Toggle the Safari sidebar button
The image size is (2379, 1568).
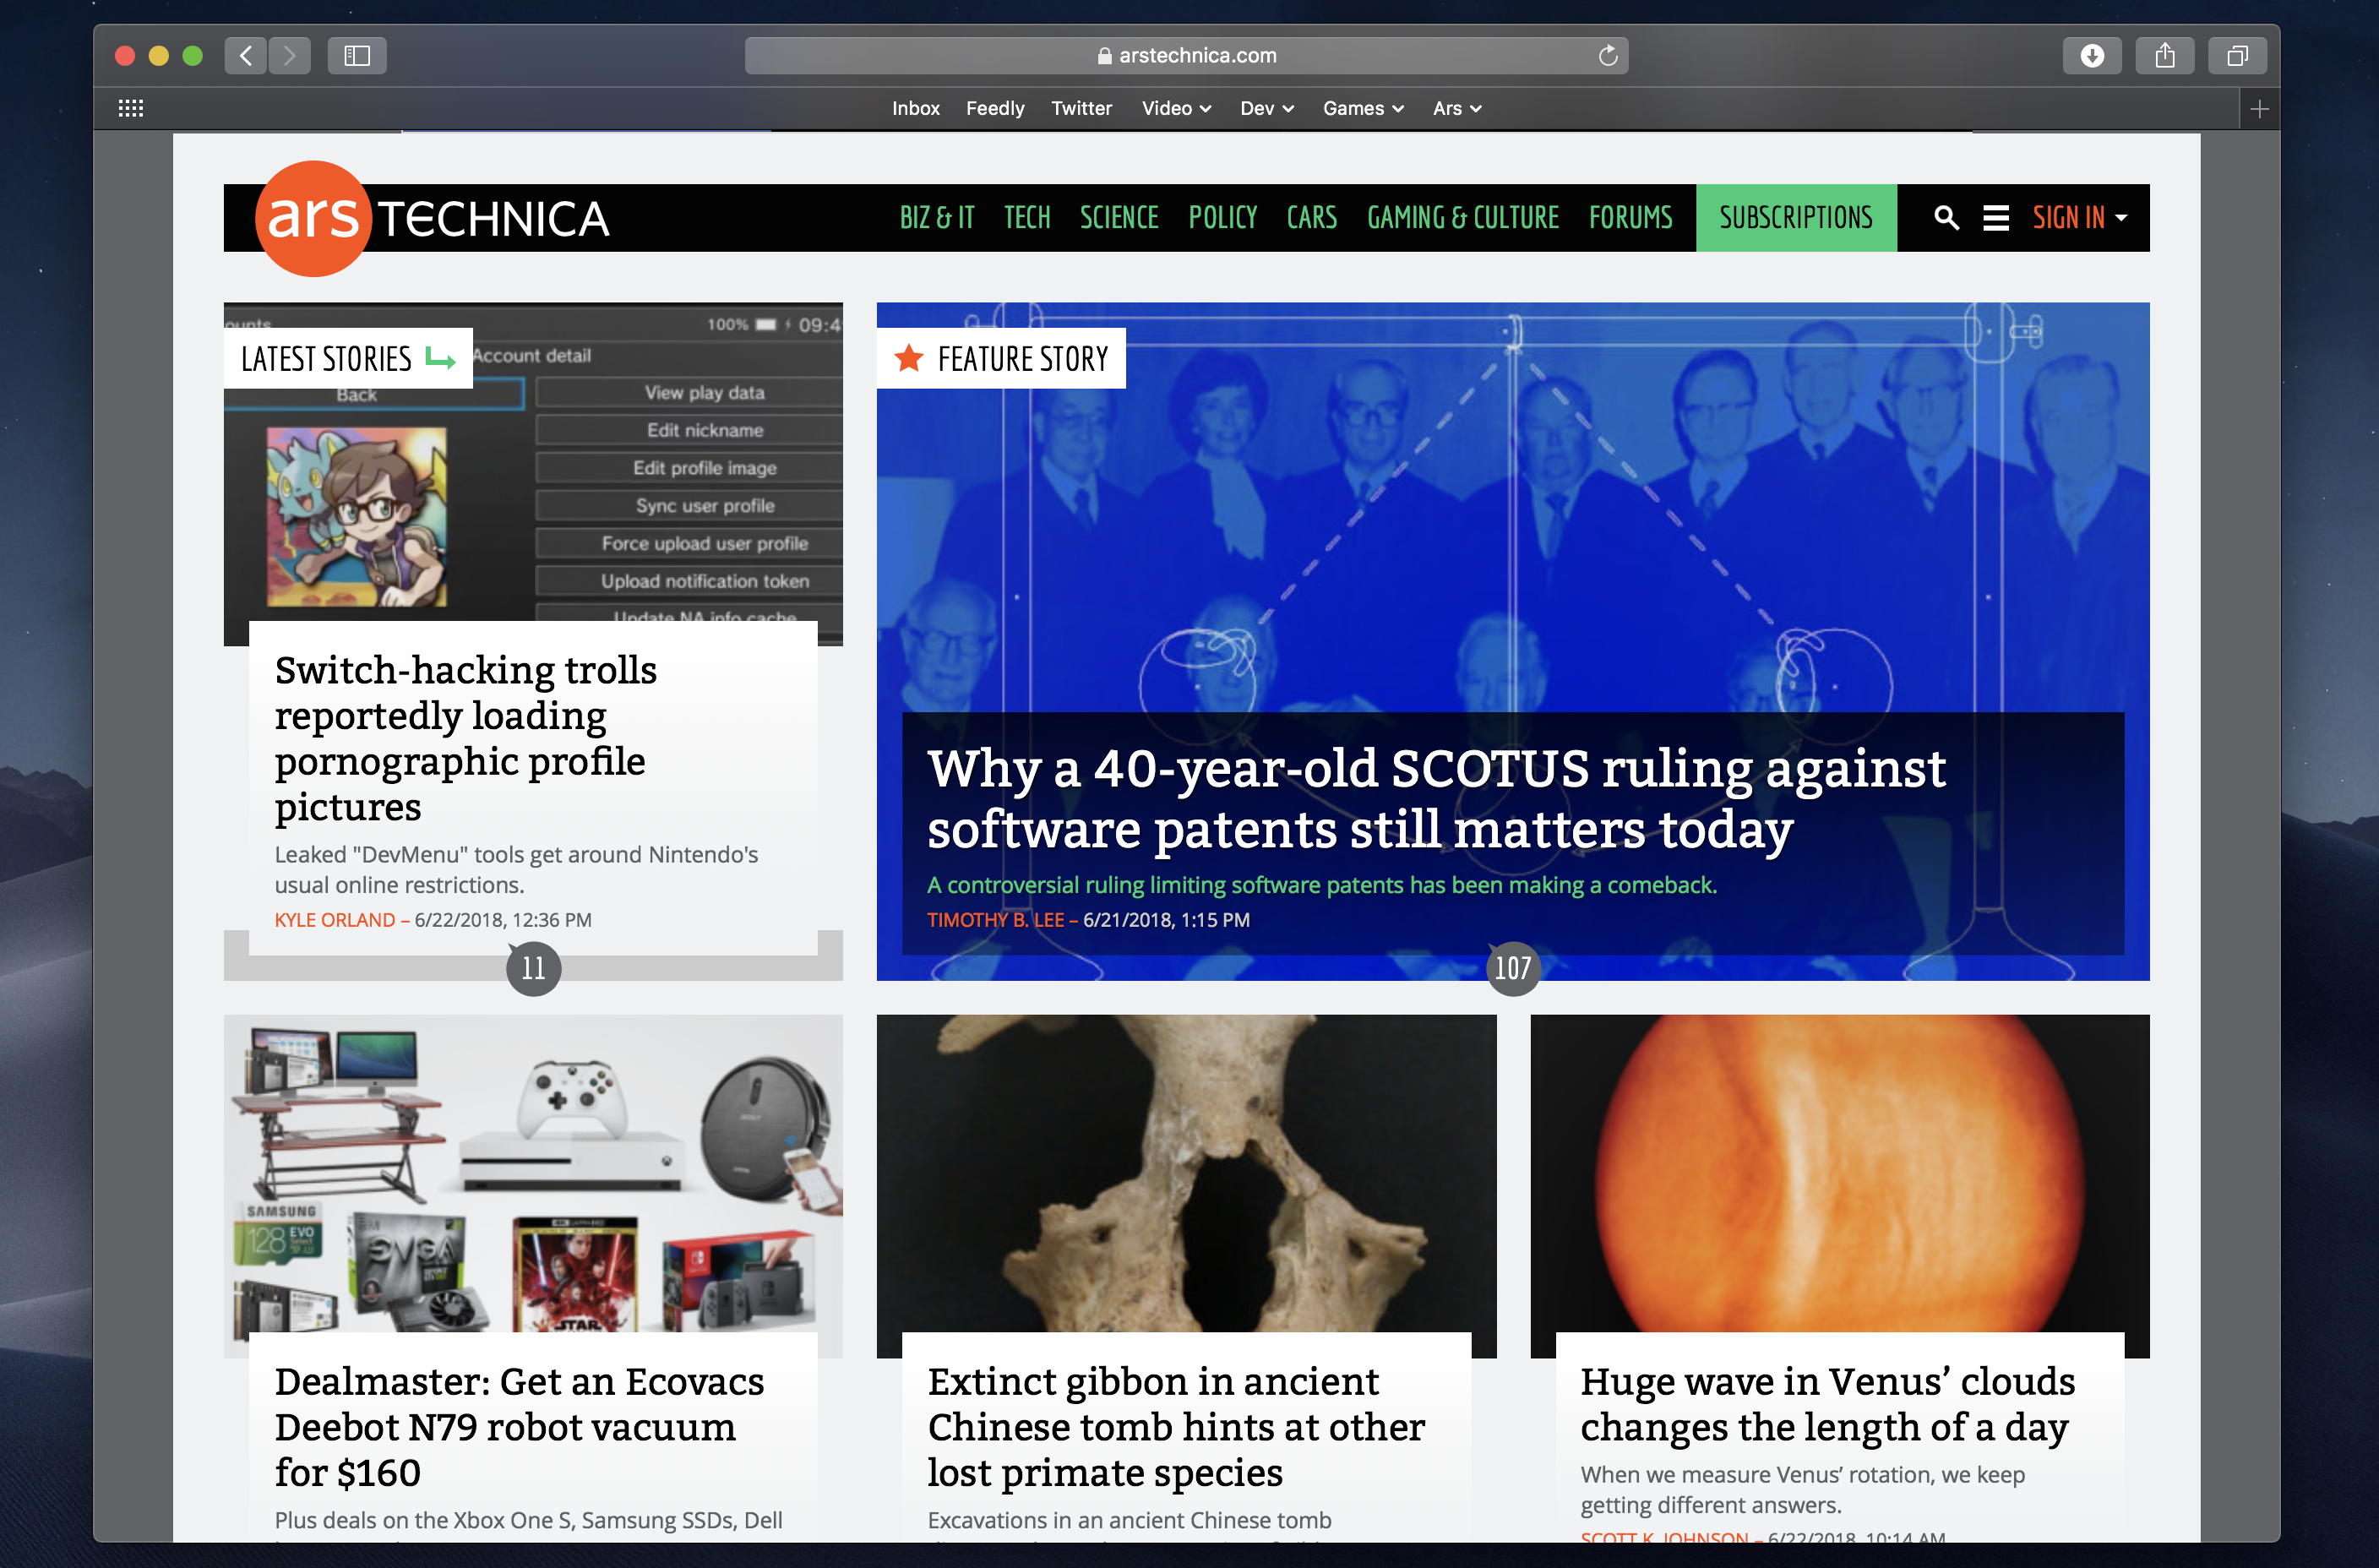(x=357, y=56)
